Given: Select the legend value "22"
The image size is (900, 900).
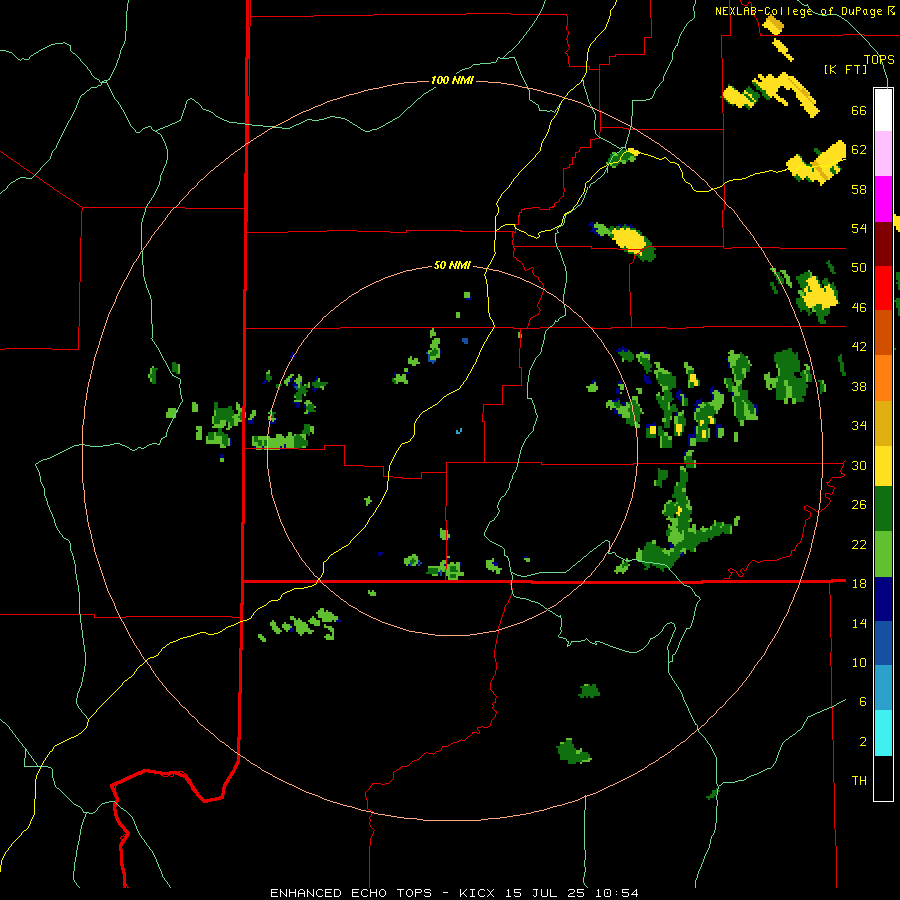Looking at the screenshot, I should click(859, 544).
